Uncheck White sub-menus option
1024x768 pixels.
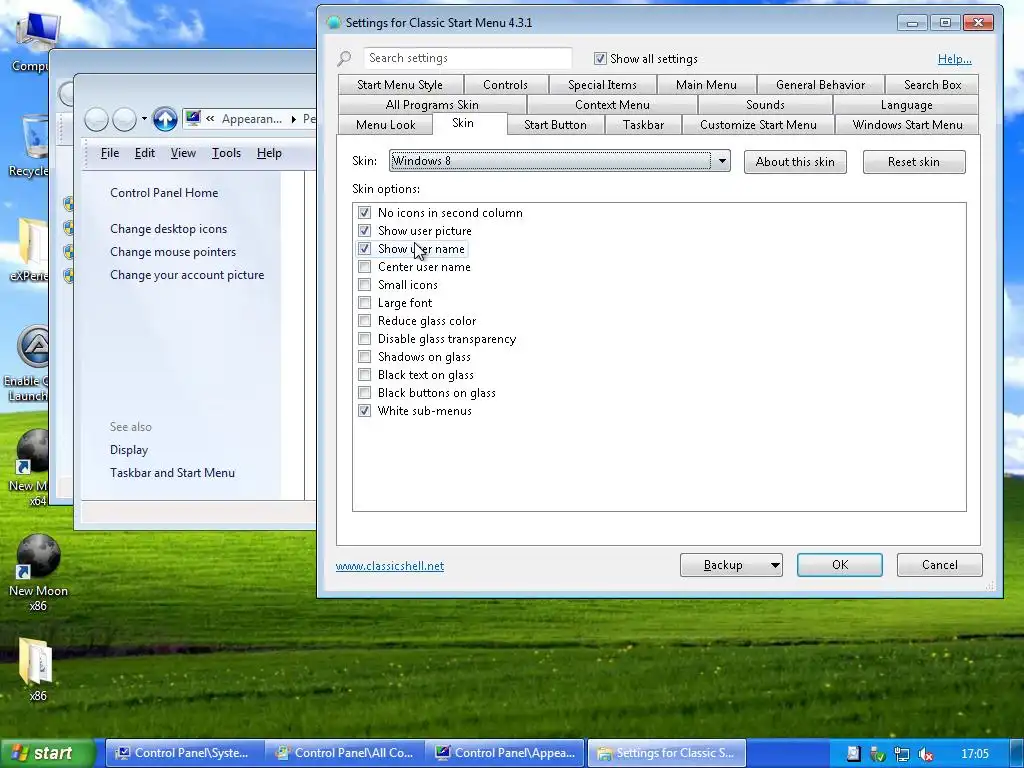(364, 411)
